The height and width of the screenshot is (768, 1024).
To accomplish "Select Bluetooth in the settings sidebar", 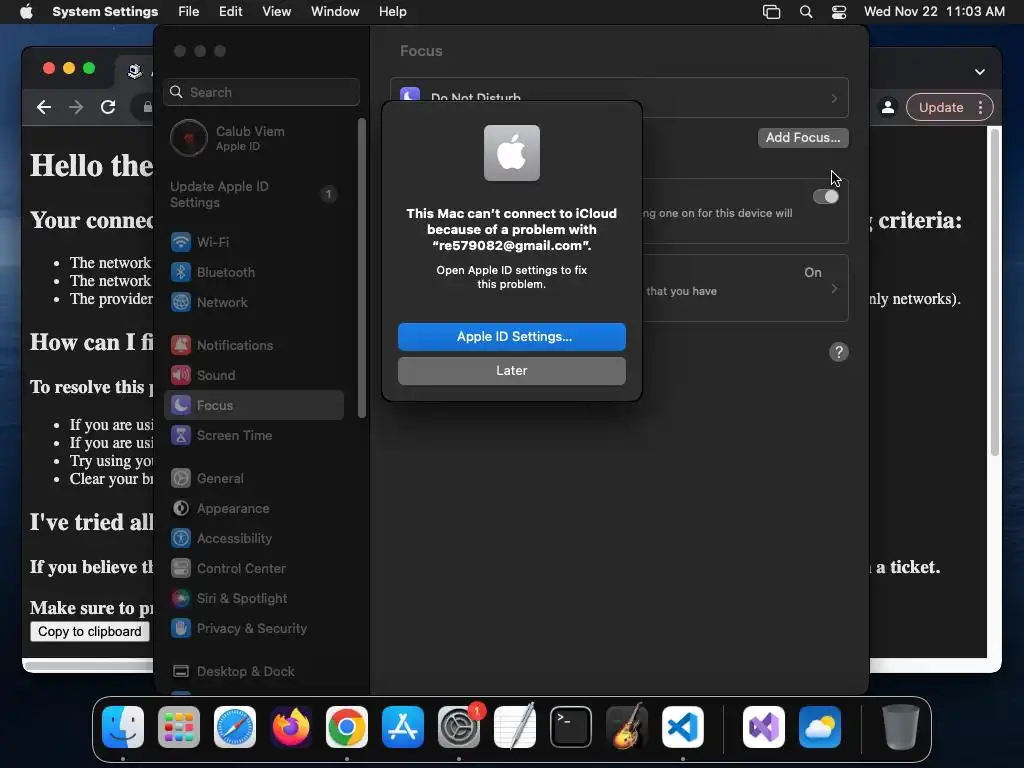I will click(253, 272).
